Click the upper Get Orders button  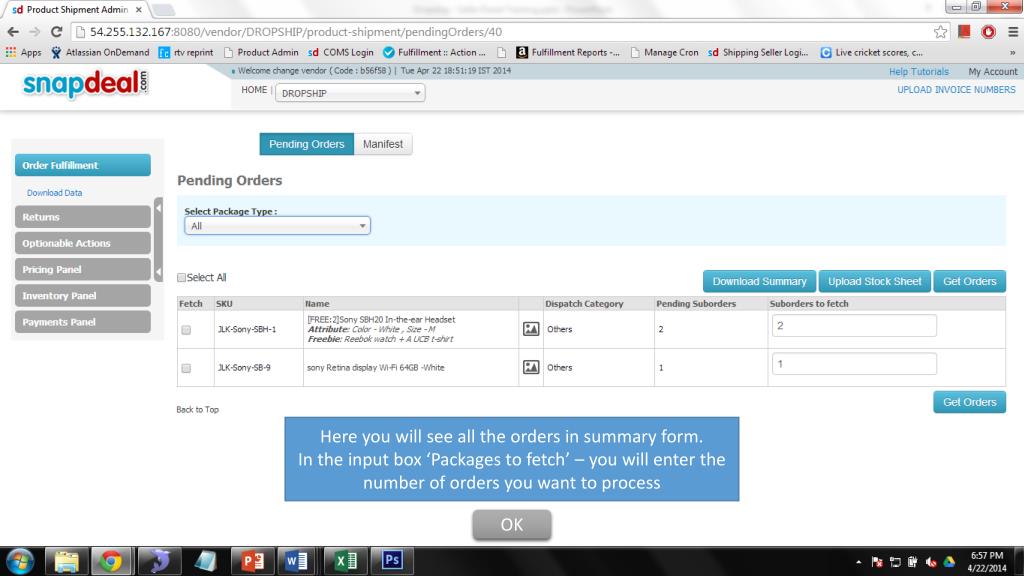(x=969, y=281)
